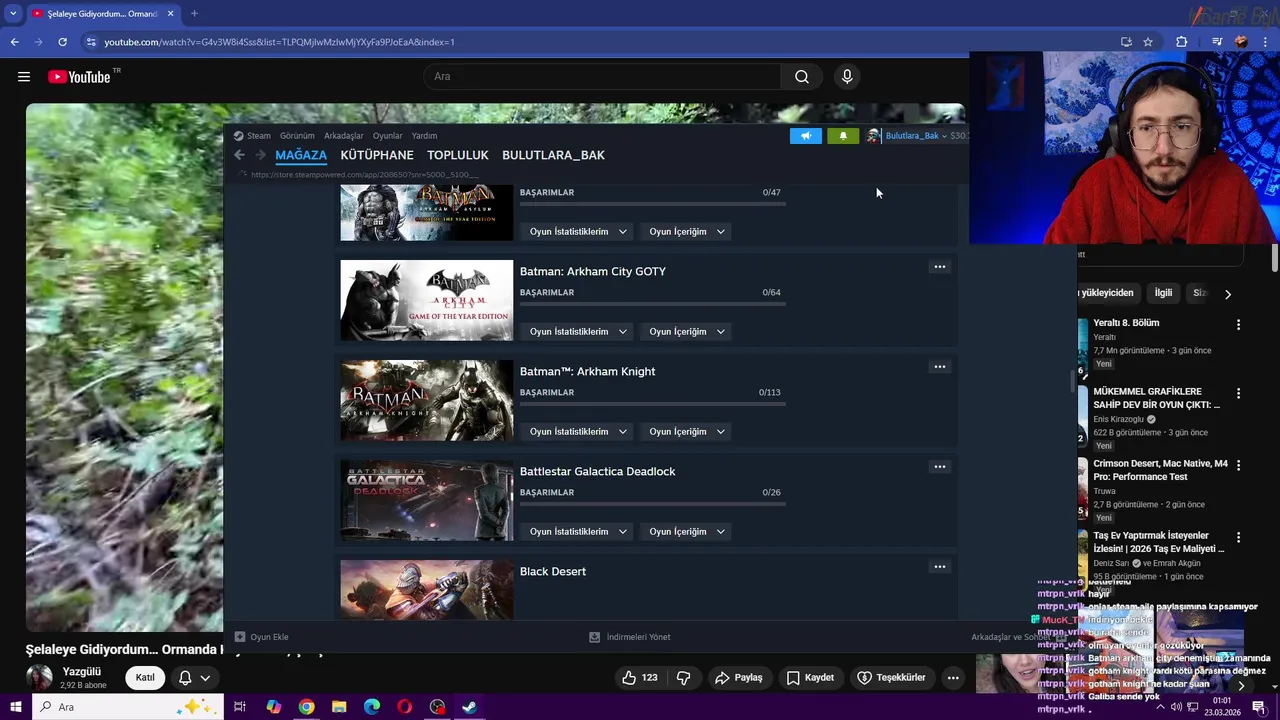The height and width of the screenshot is (720, 1280).
Task: Click Batman: Arkham City GOTY title
Action: pyautogui.click(x=592, y=272)
